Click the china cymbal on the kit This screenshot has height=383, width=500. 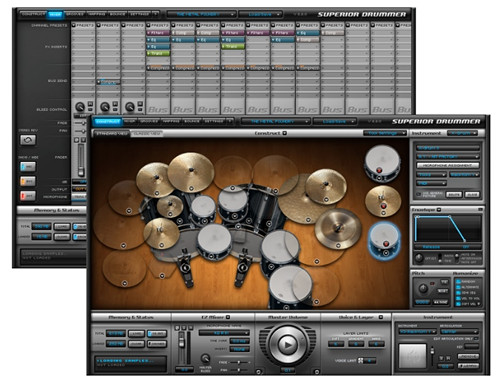coord(338,229)
